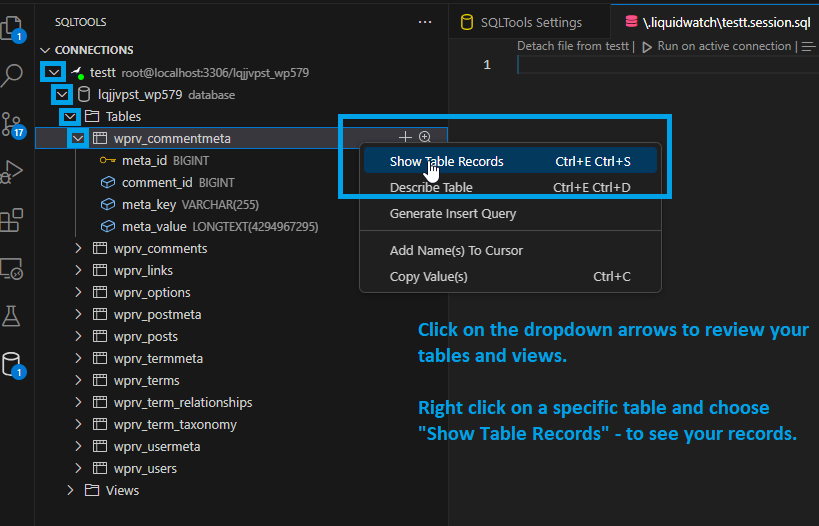
Task: Open the Extensions view icon
Action: tap(11, 220)
